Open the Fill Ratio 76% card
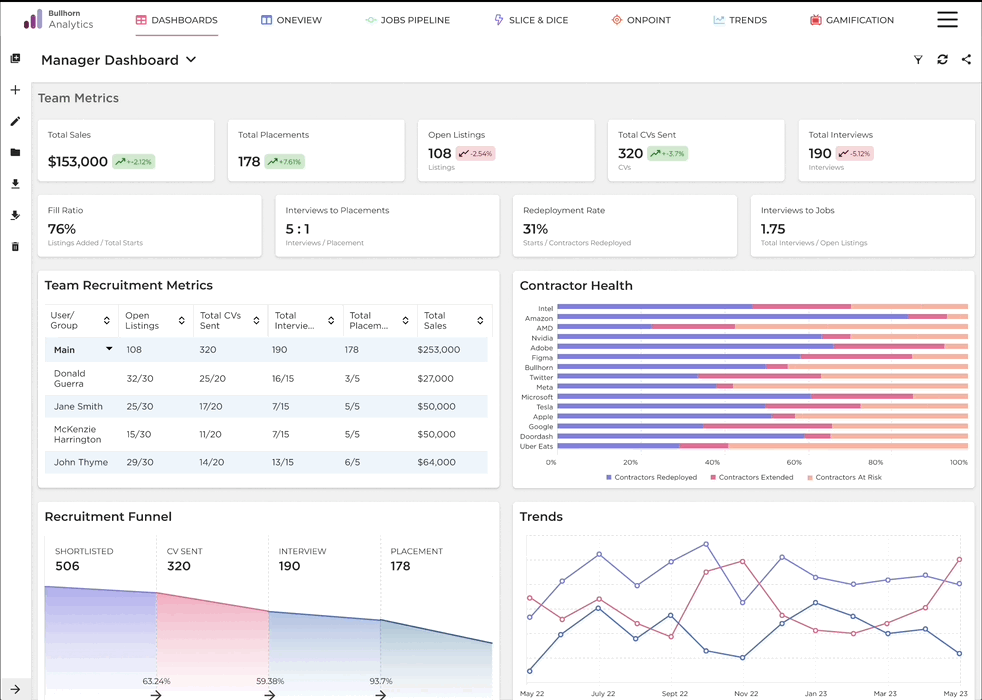 coord(150,225)
